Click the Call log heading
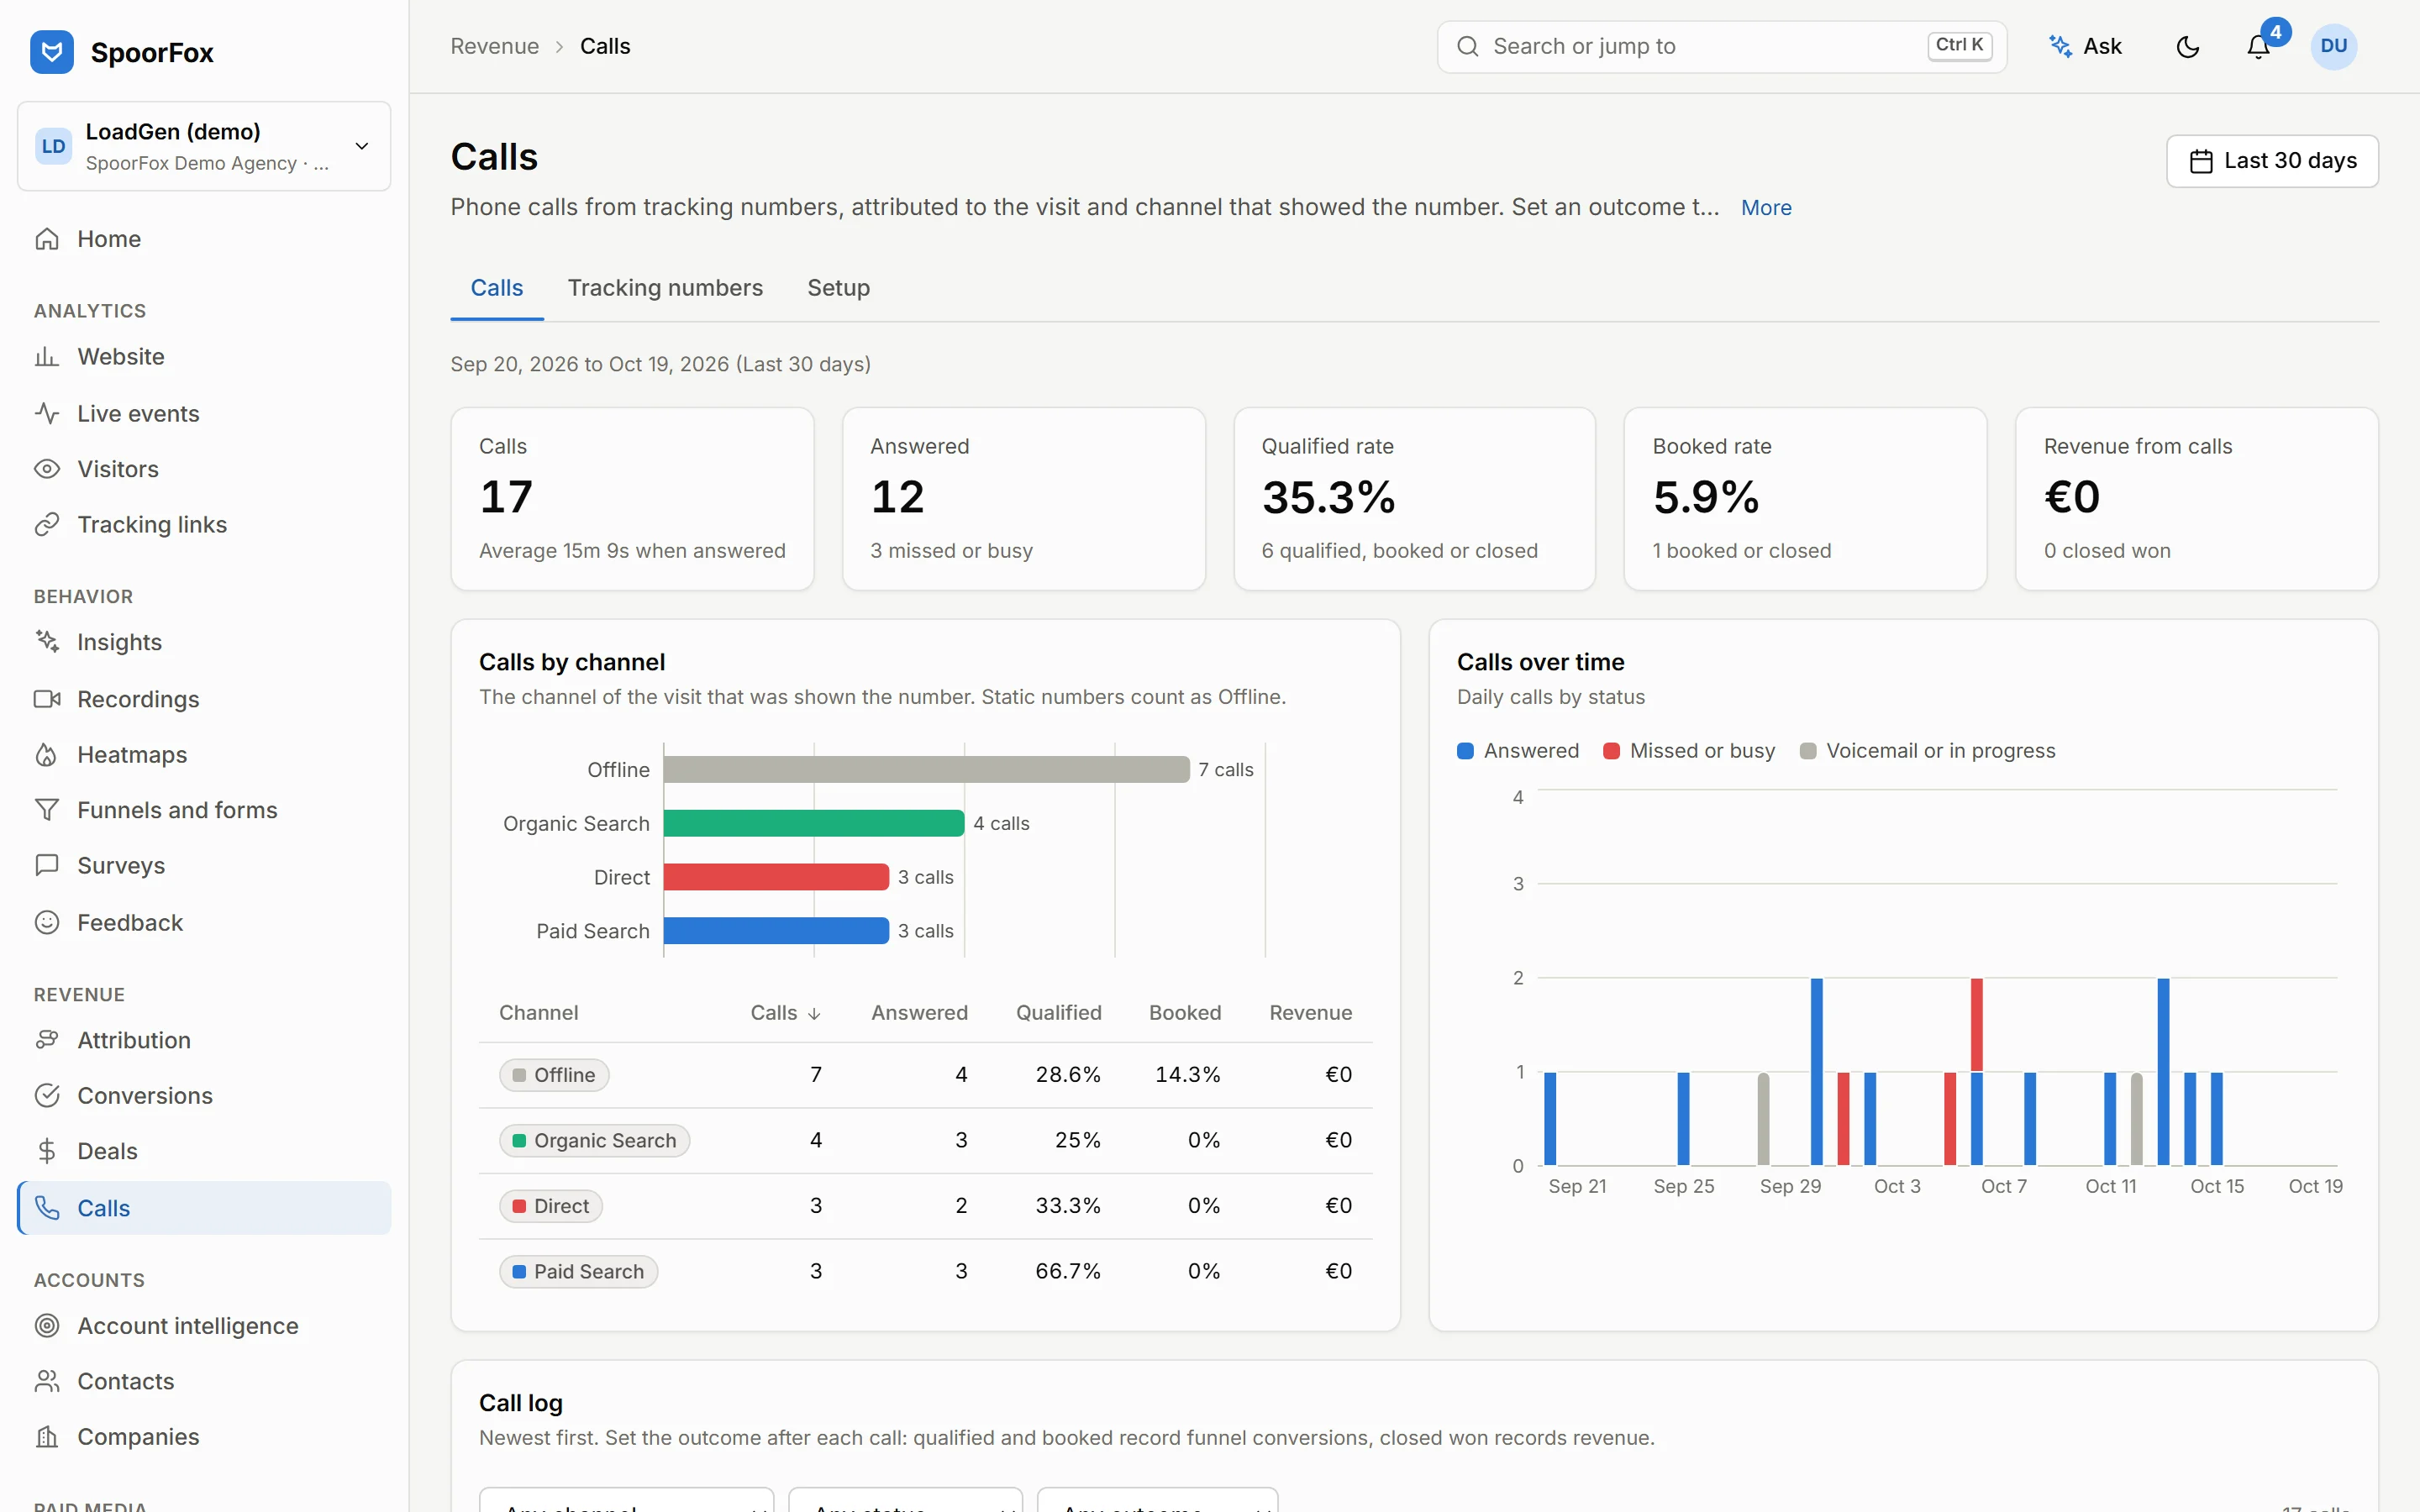Viewport: 2420px width, 1512px height. point(521,1403)
